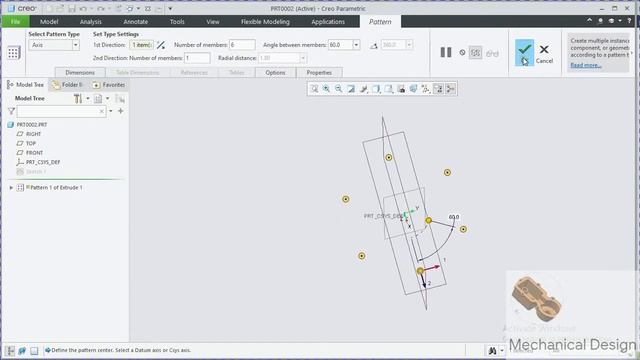Open the Options tab

click(x=276, y=73)
